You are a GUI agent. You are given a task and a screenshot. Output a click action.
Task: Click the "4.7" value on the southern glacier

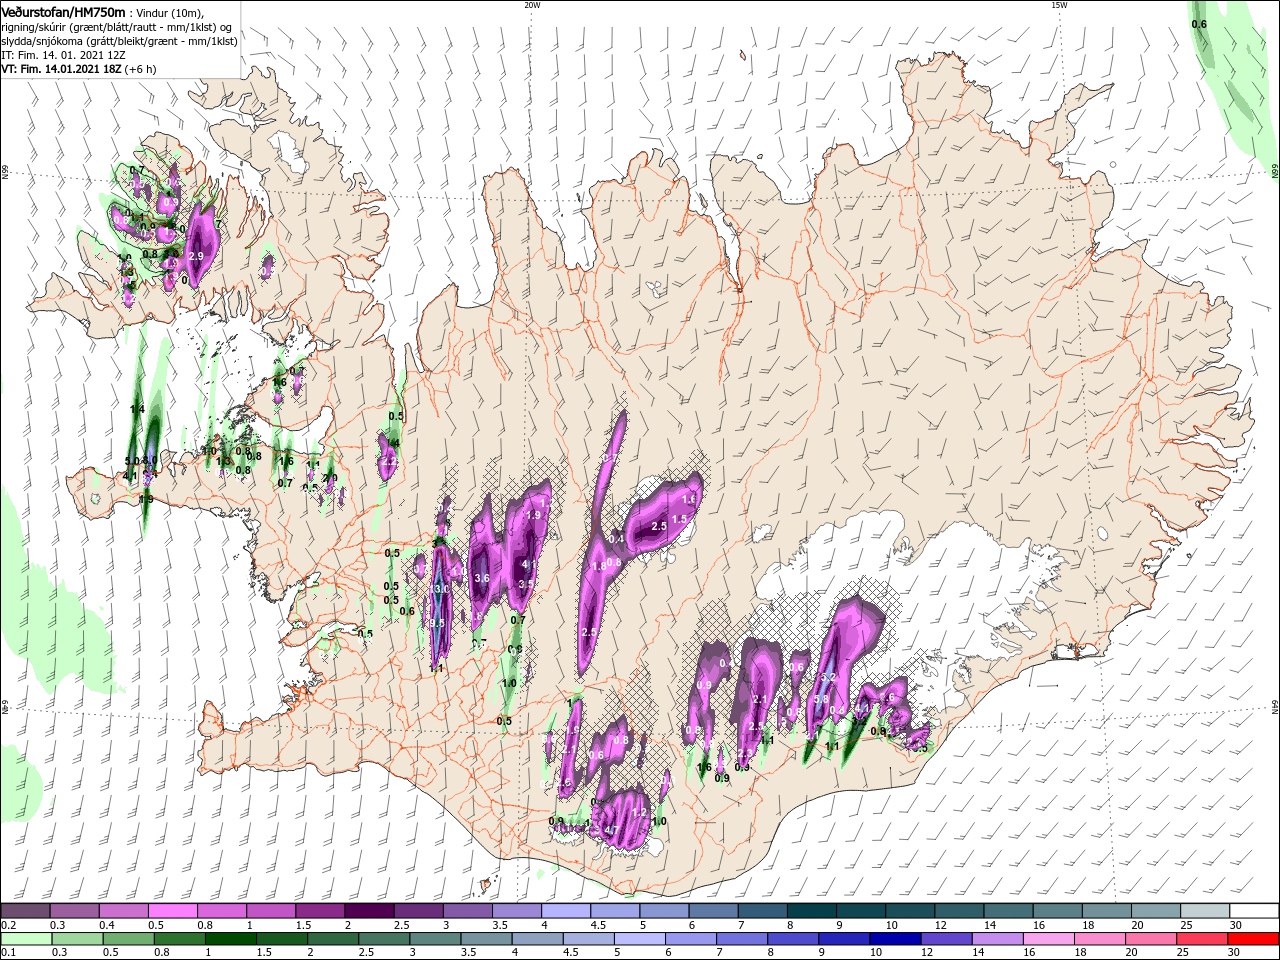[611, 829]
